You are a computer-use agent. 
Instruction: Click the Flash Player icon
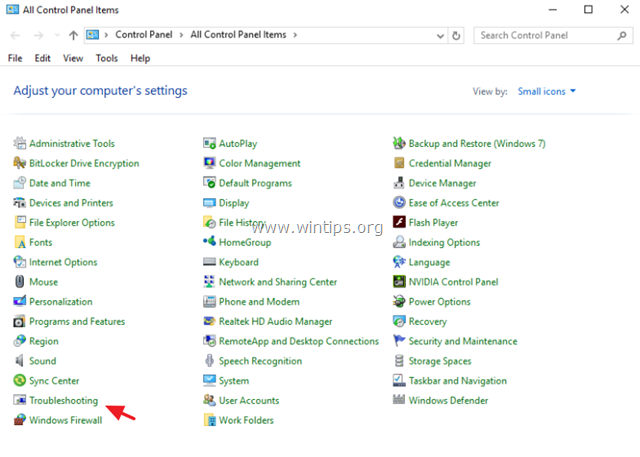pyautogui.click(x=399, y=222)
